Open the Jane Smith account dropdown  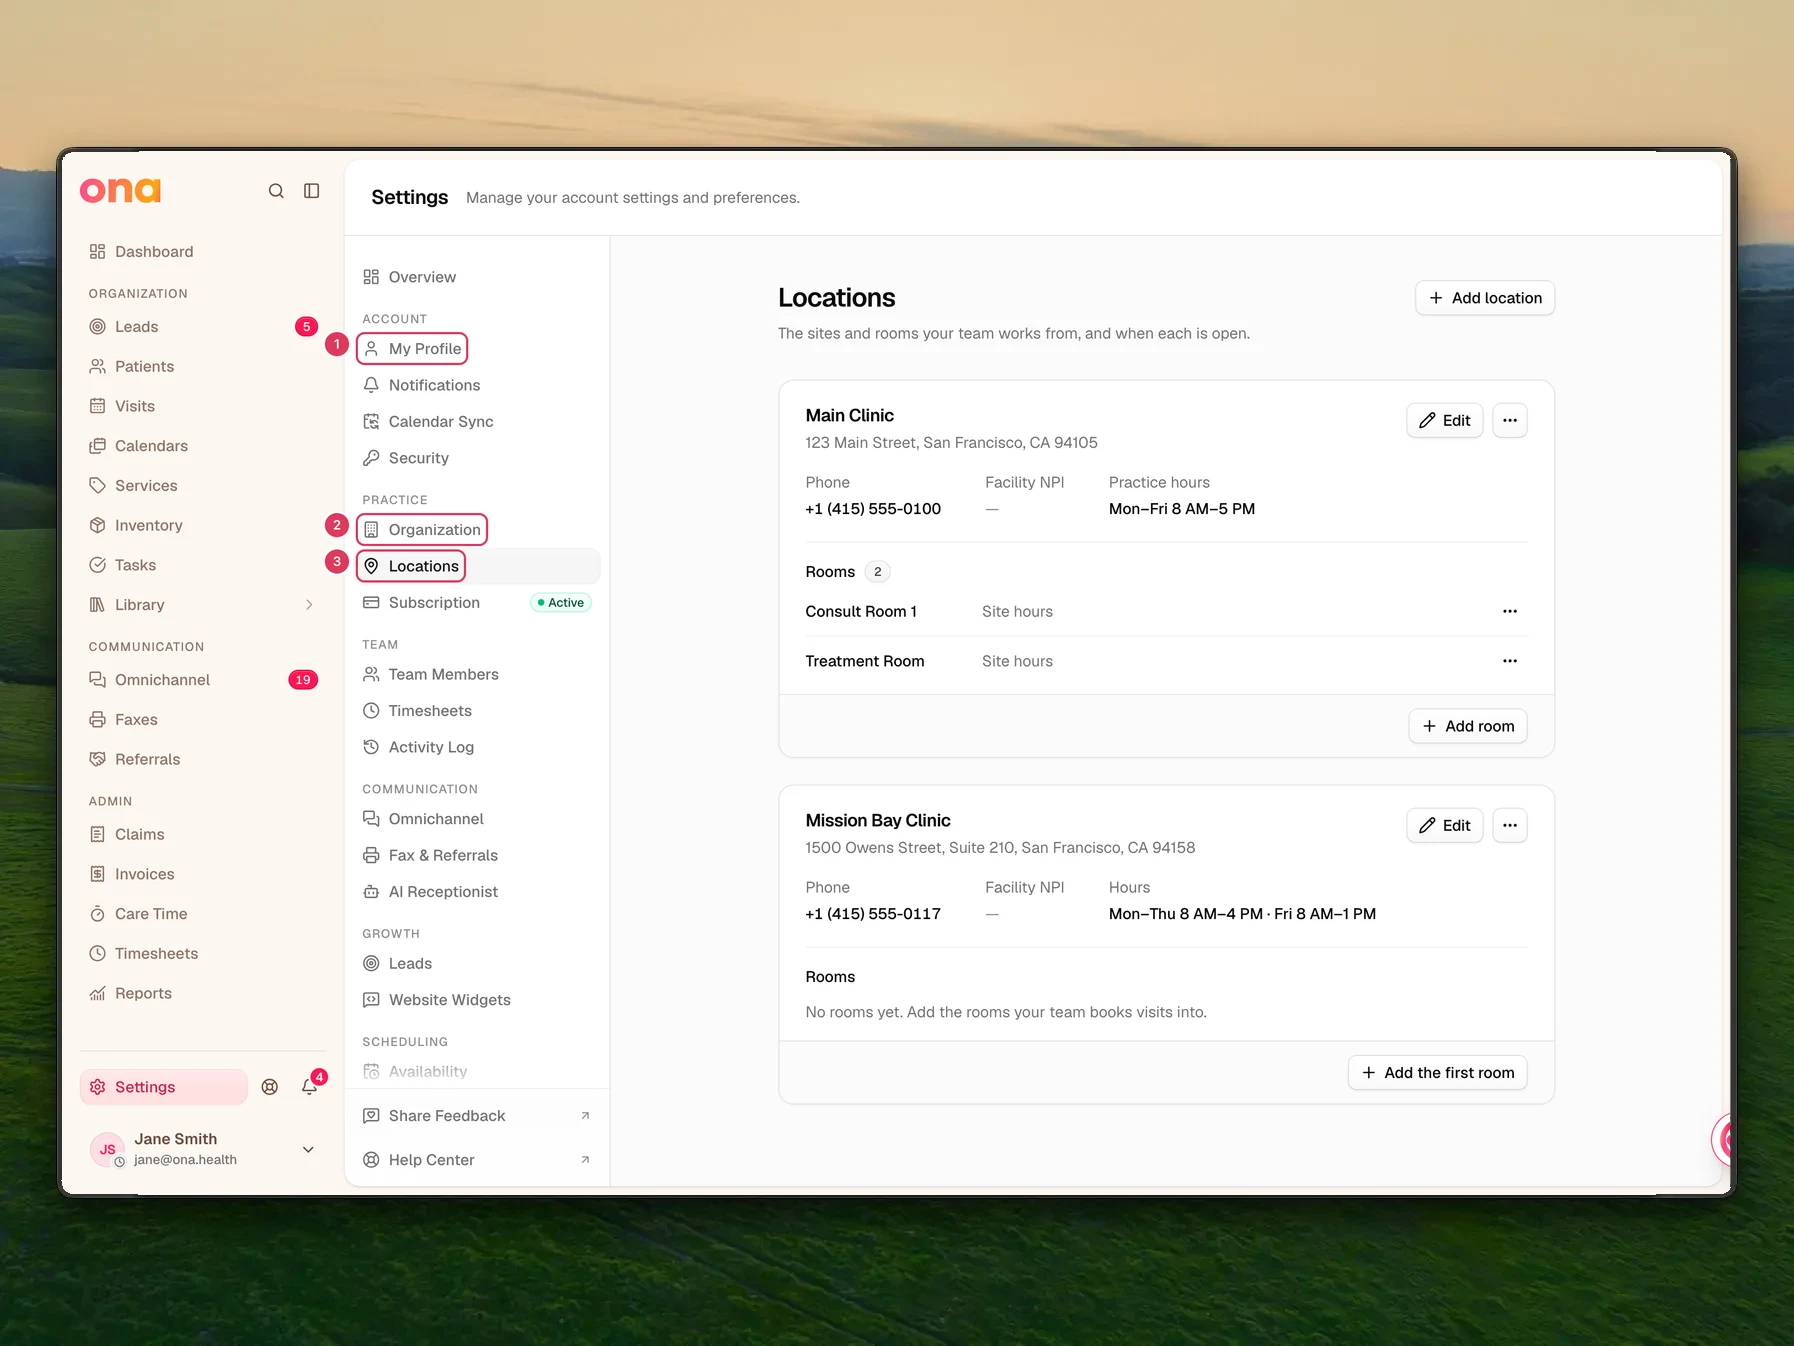click(308, 1150)
